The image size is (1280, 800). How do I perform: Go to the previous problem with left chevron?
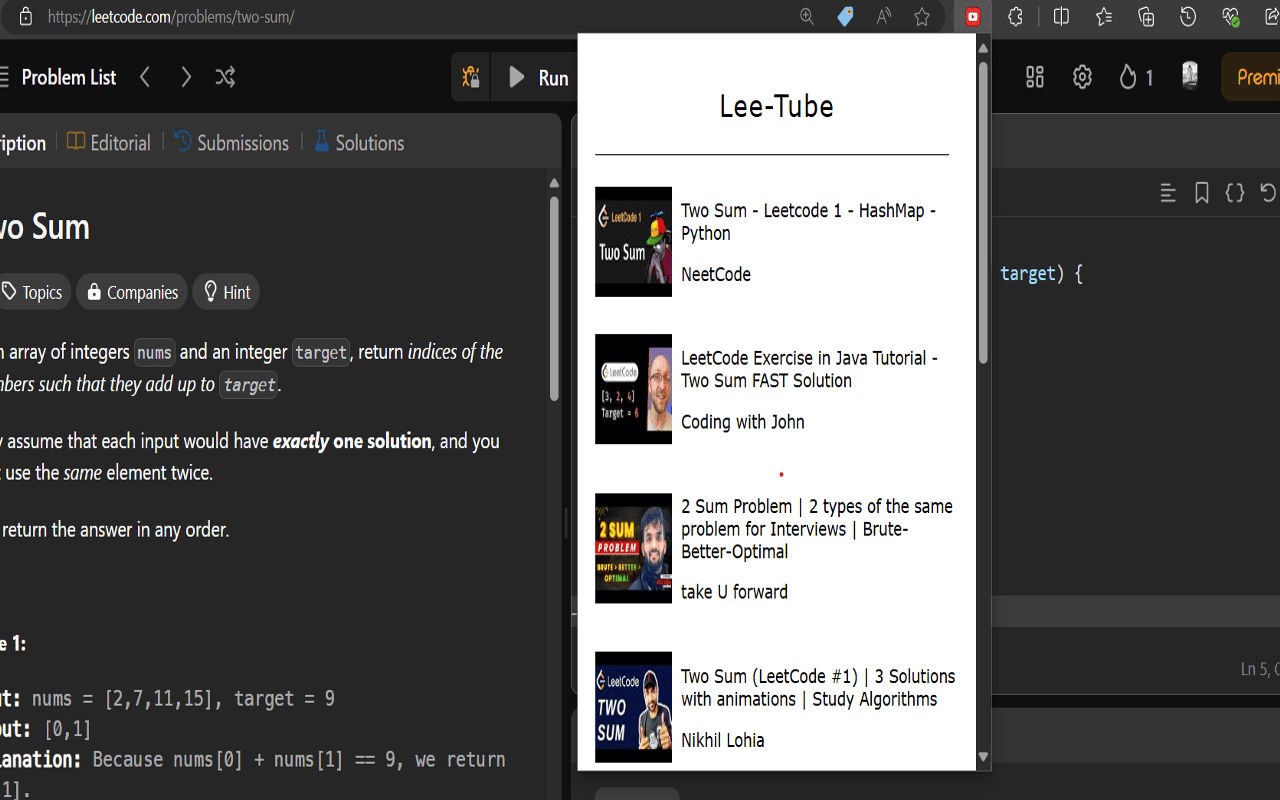[x=145, y=77]
